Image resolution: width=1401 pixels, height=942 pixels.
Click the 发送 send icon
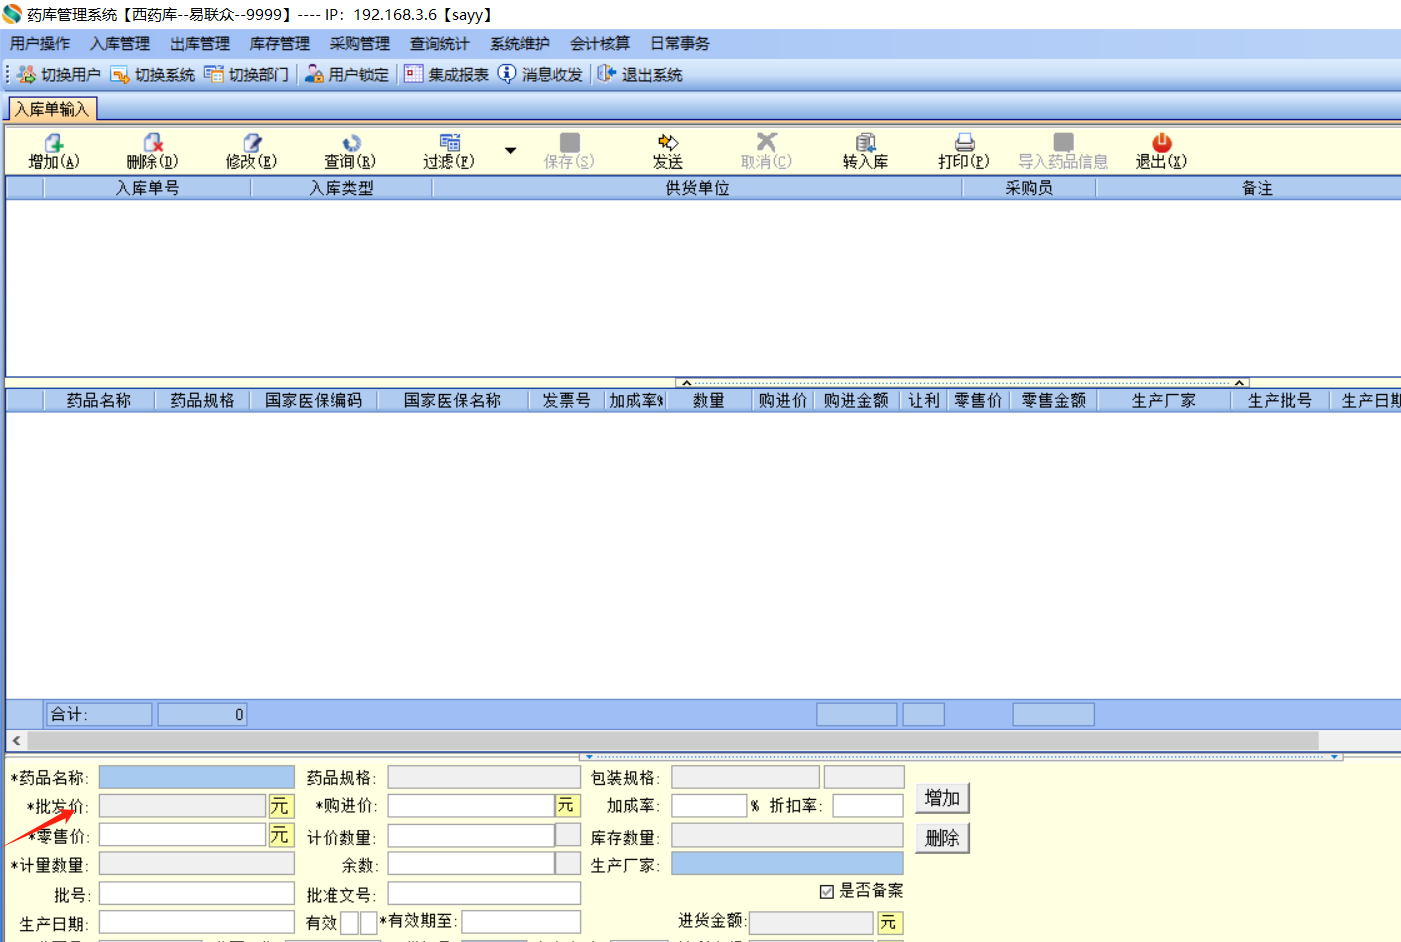668,143
